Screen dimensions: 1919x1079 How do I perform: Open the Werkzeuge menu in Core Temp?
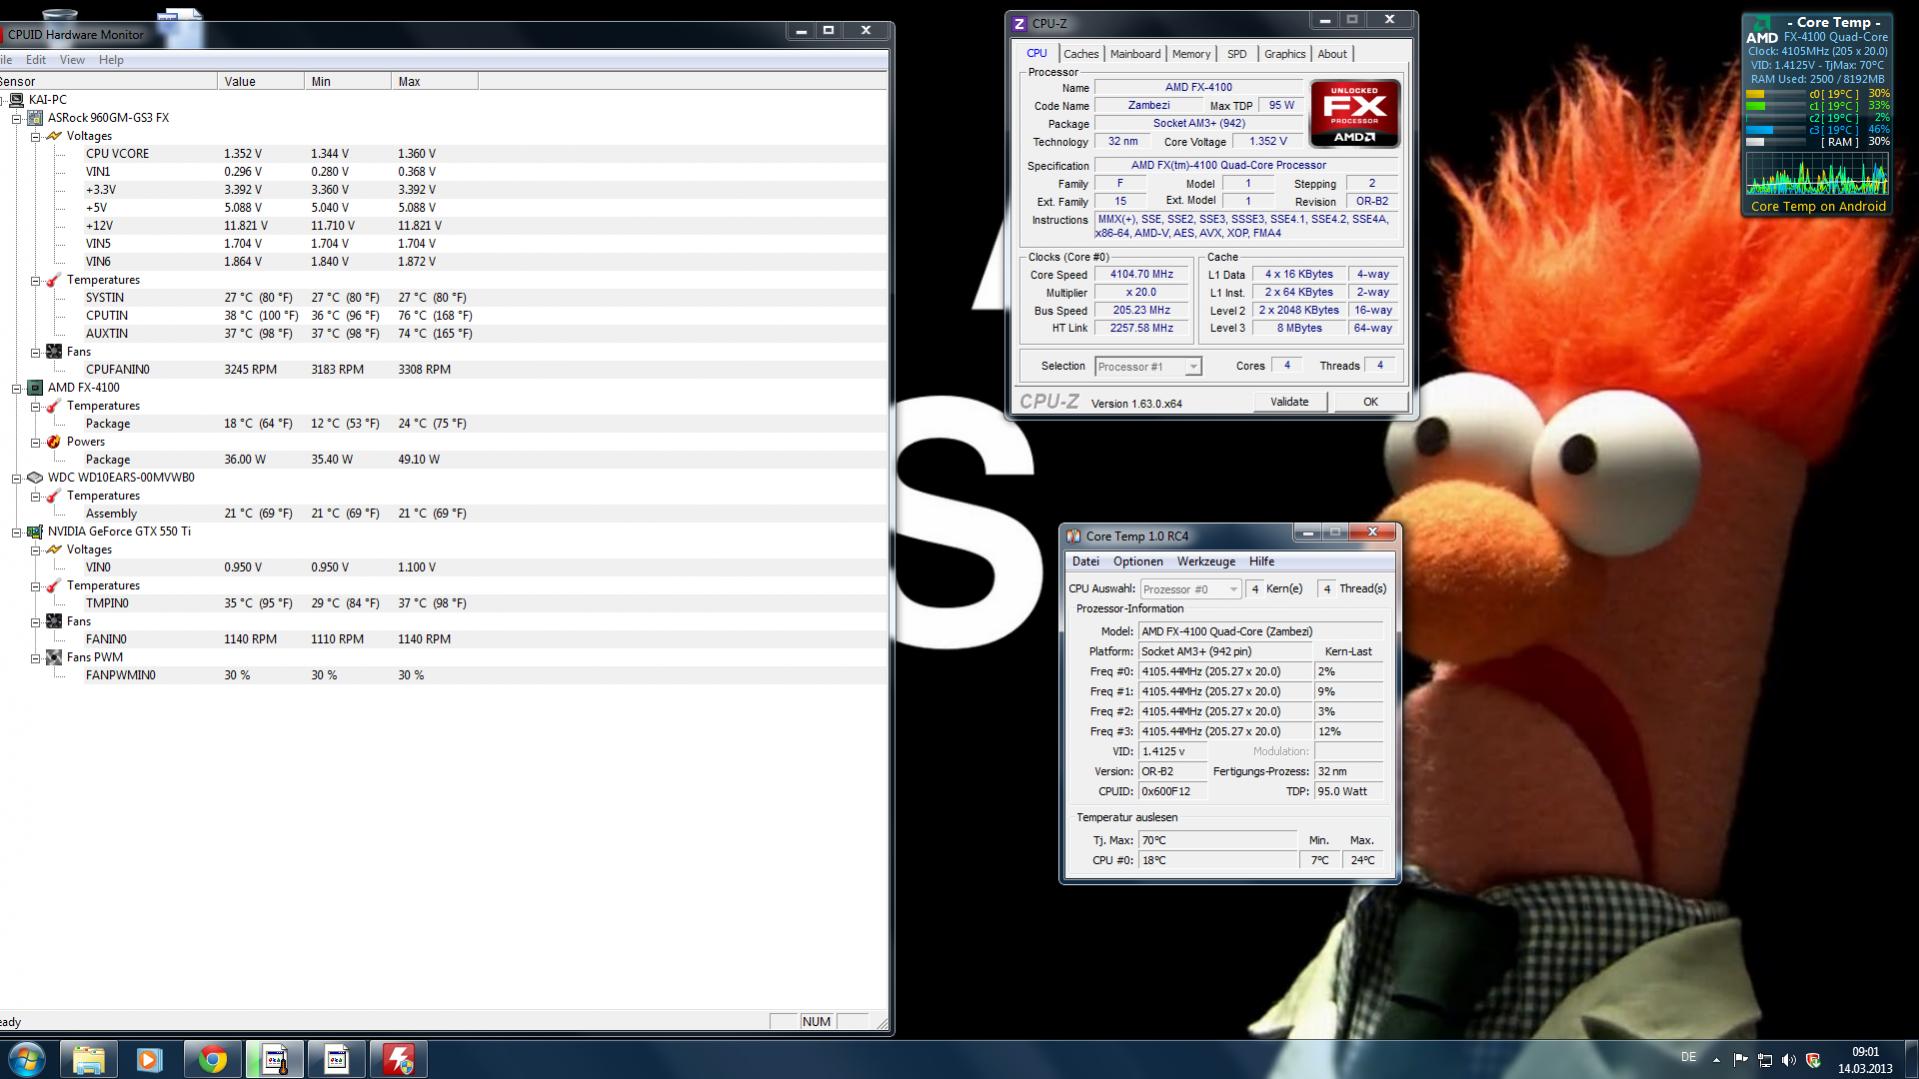pos(1206,562)
